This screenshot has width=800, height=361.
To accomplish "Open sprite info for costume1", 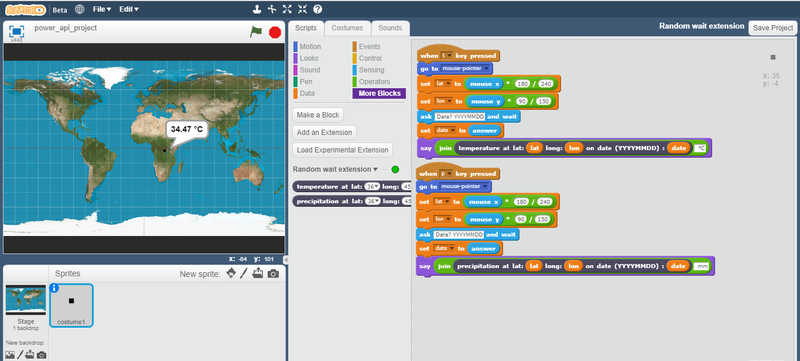I will (x=55, y=288).
